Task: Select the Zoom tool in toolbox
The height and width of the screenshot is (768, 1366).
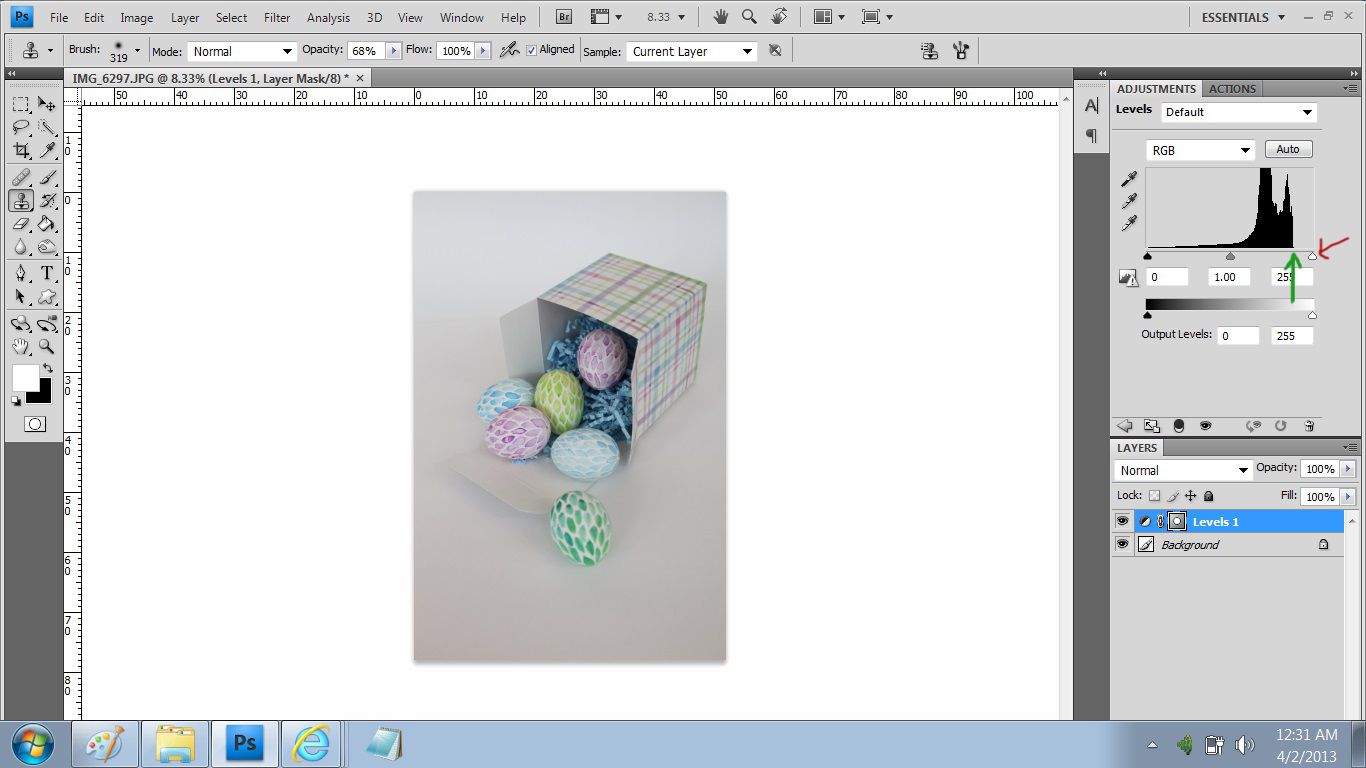Action: coord(46,347)
